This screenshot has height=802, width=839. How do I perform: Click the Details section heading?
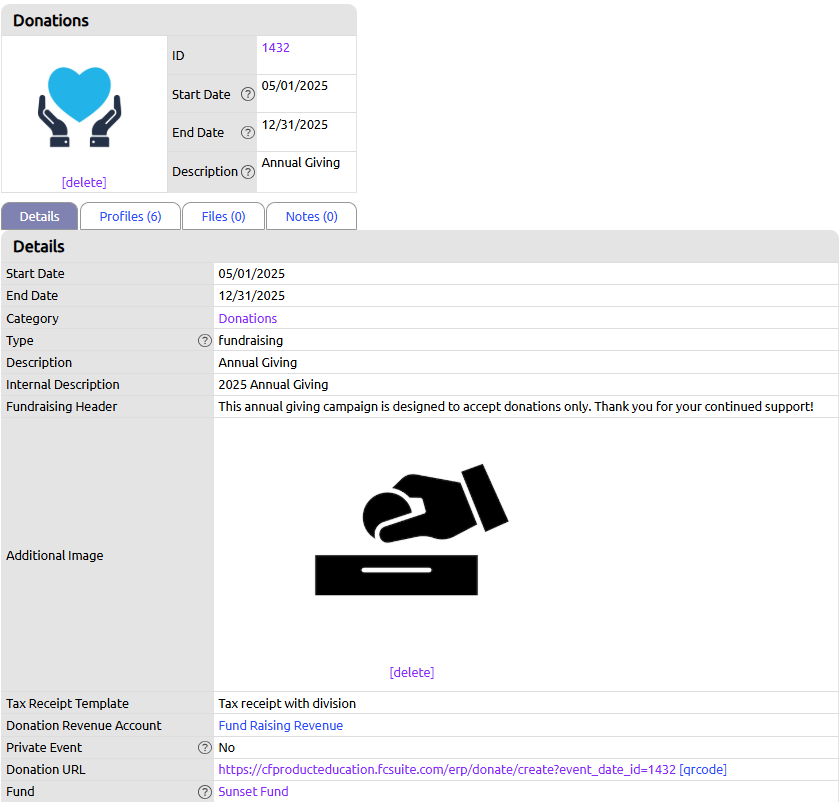coord(39,247)
